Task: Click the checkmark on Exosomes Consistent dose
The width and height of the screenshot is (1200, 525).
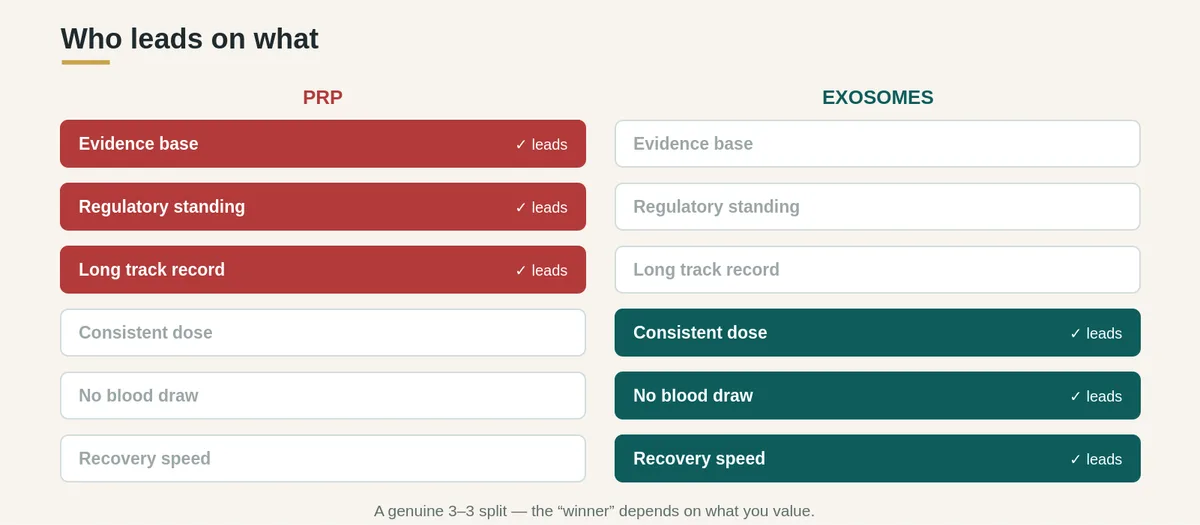Action: point(1076,333)
